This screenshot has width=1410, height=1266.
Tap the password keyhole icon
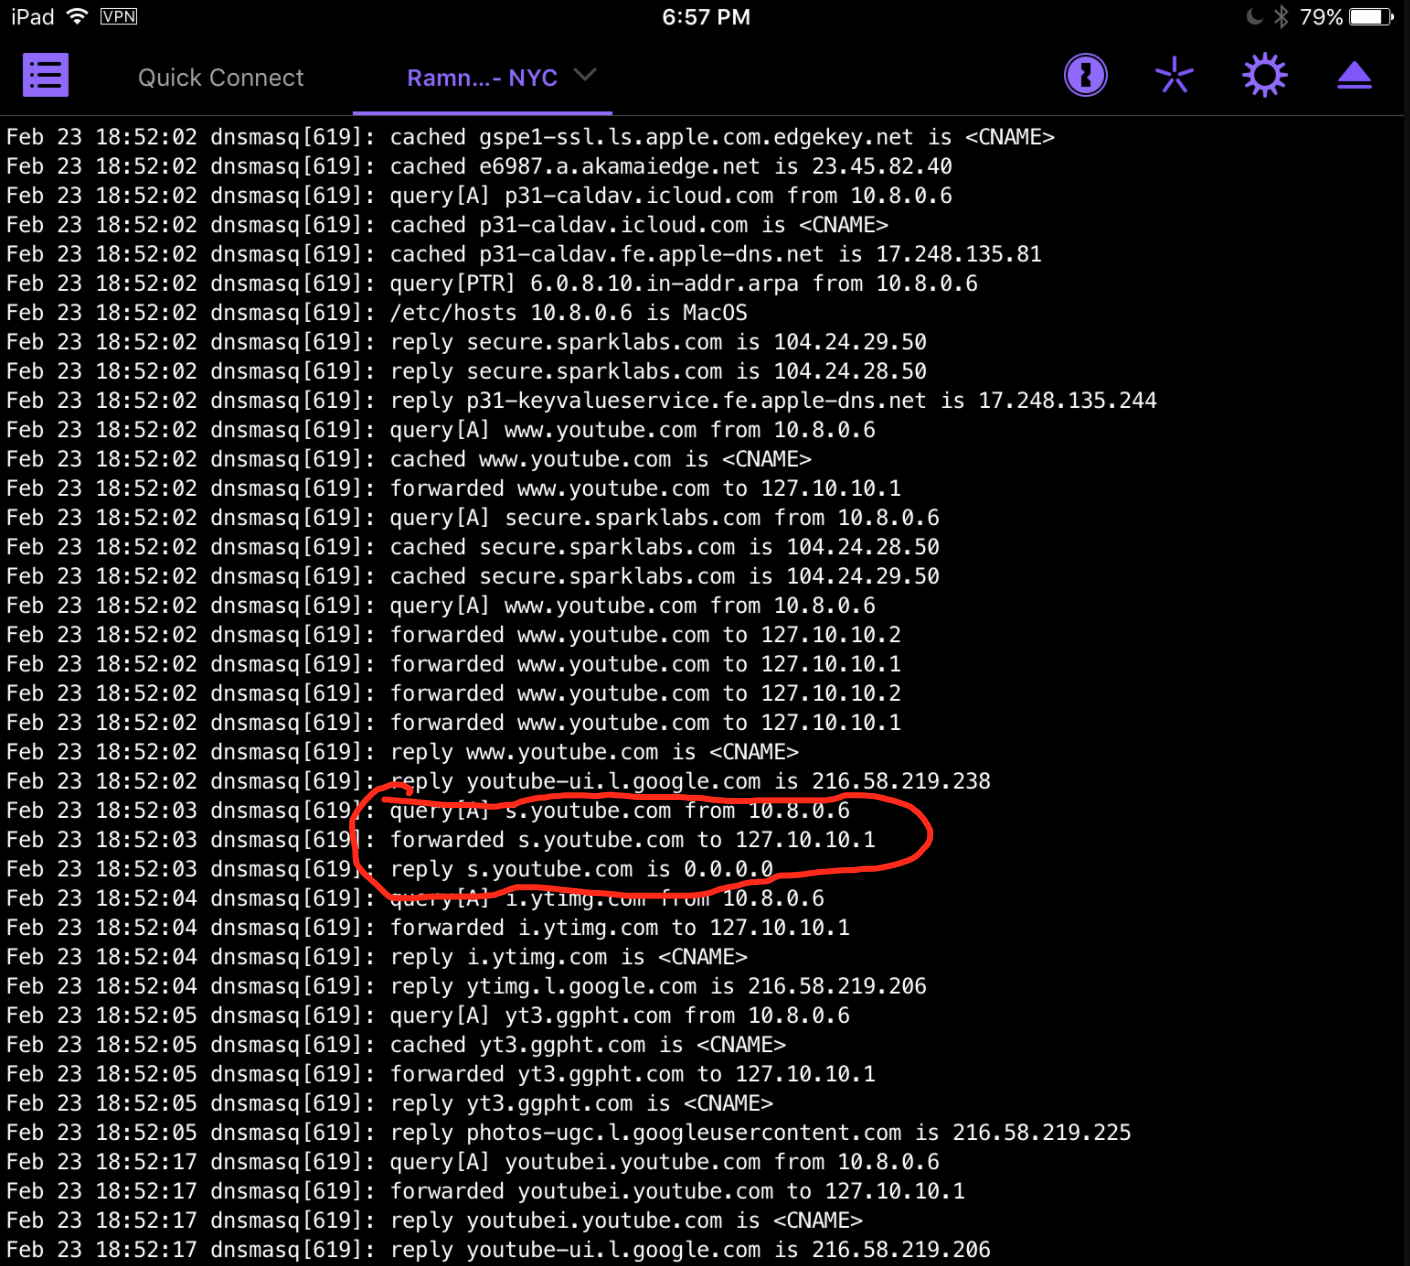[x=1085, y=75]
